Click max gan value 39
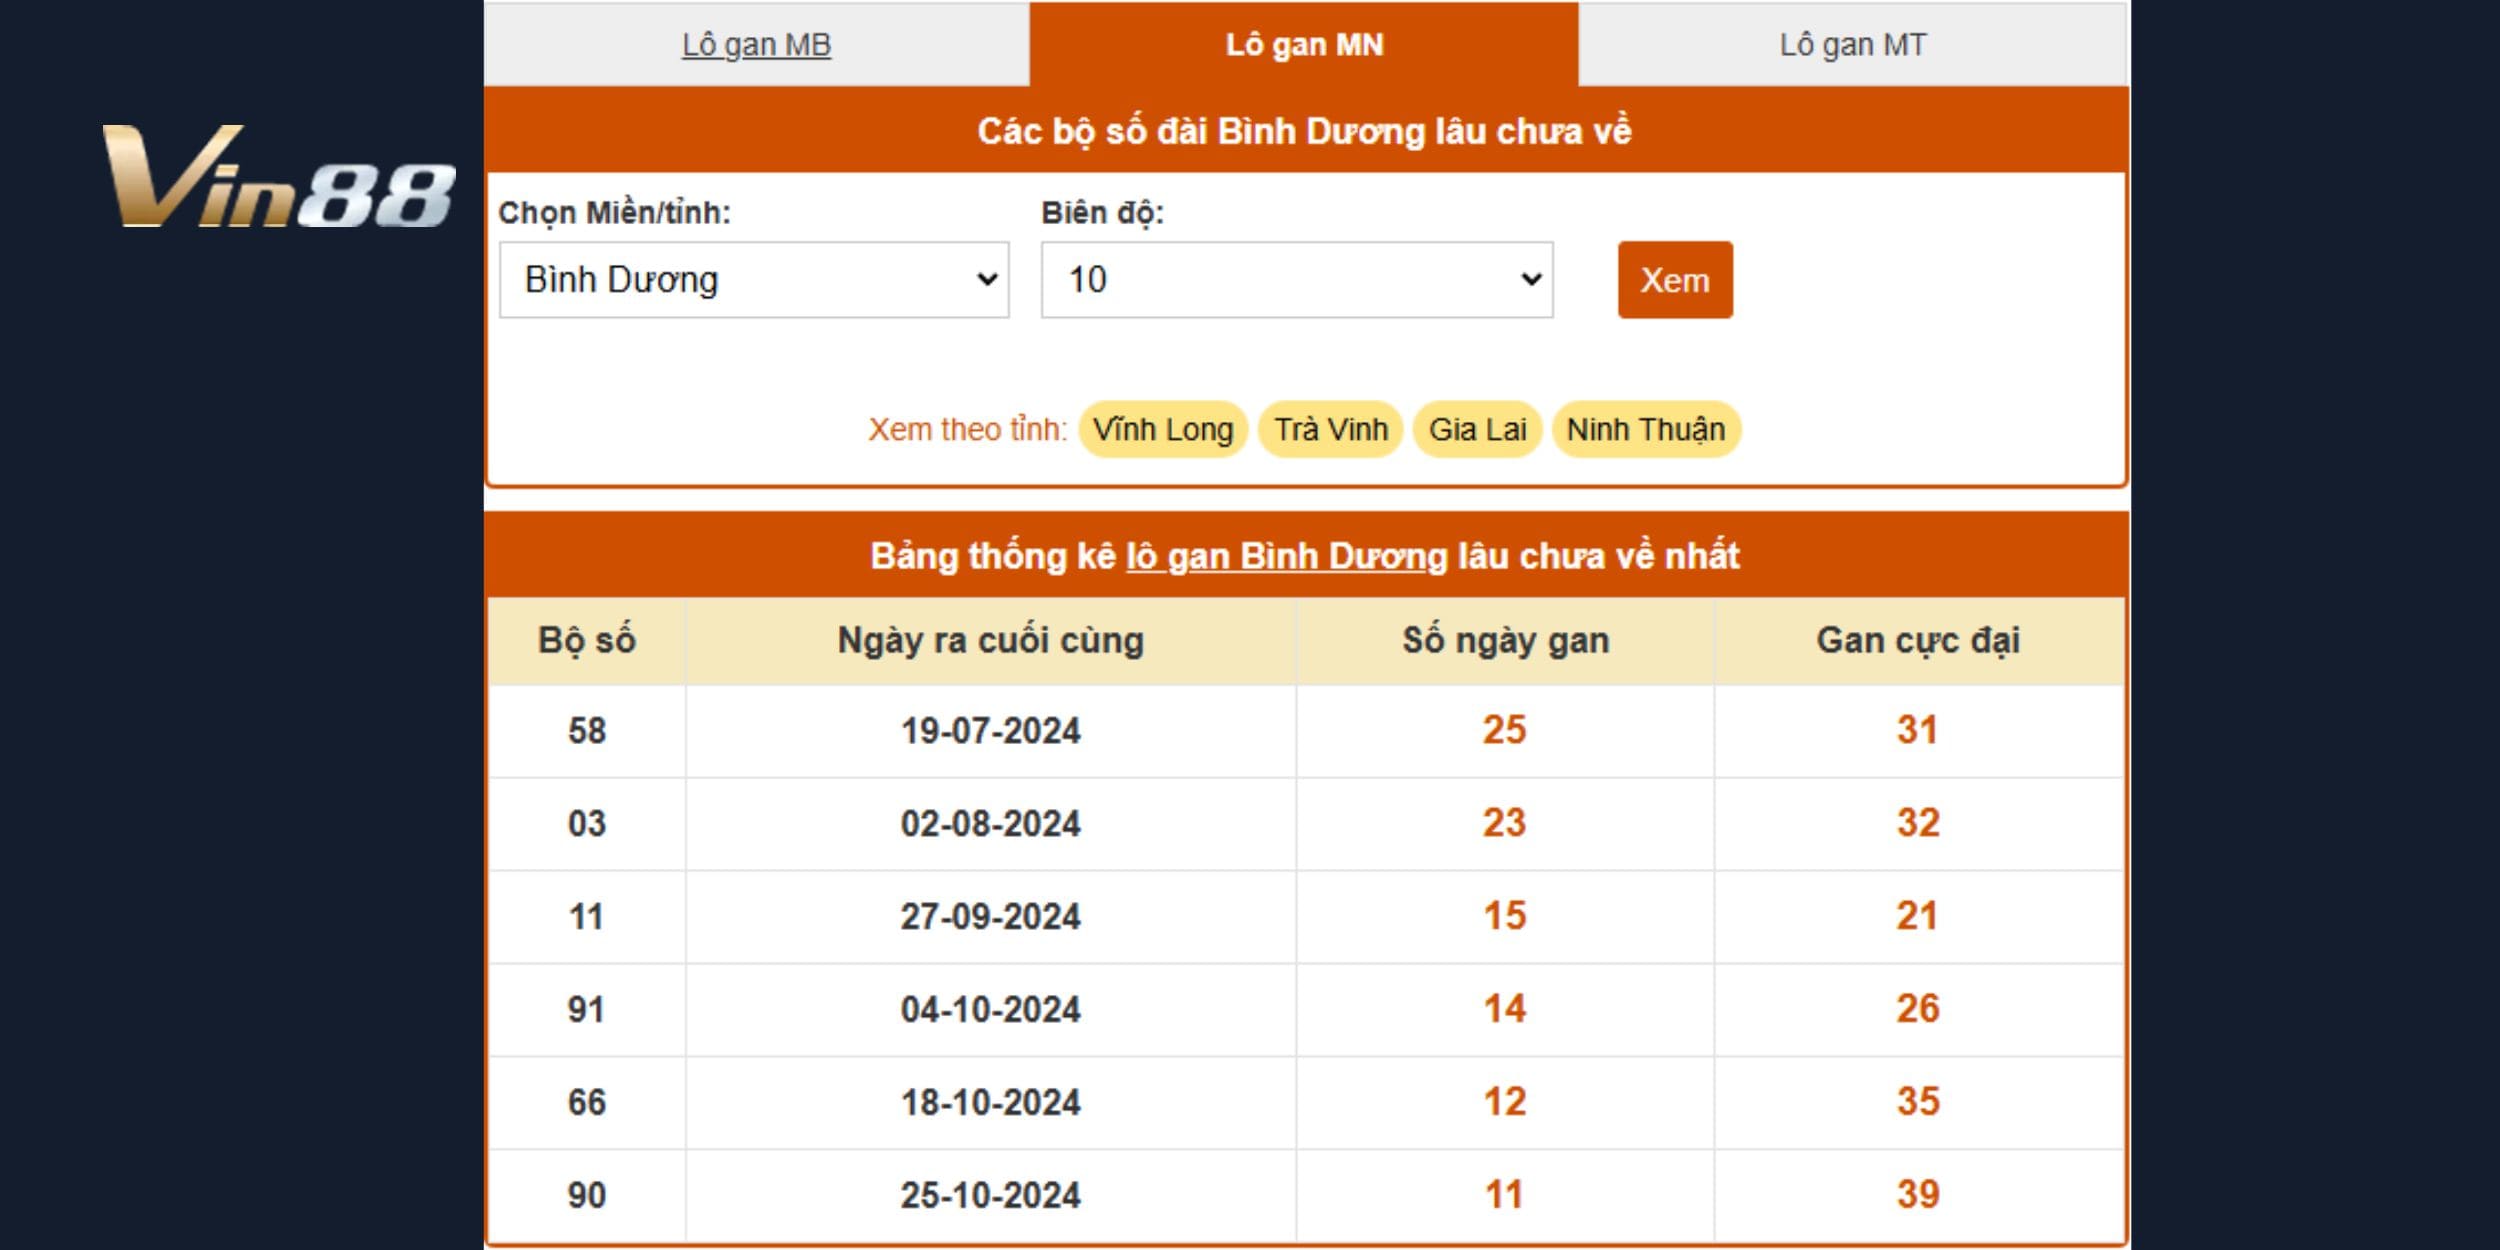The height and width of the screenshot is (1250, 2500). click(x=1918, y=1195)
